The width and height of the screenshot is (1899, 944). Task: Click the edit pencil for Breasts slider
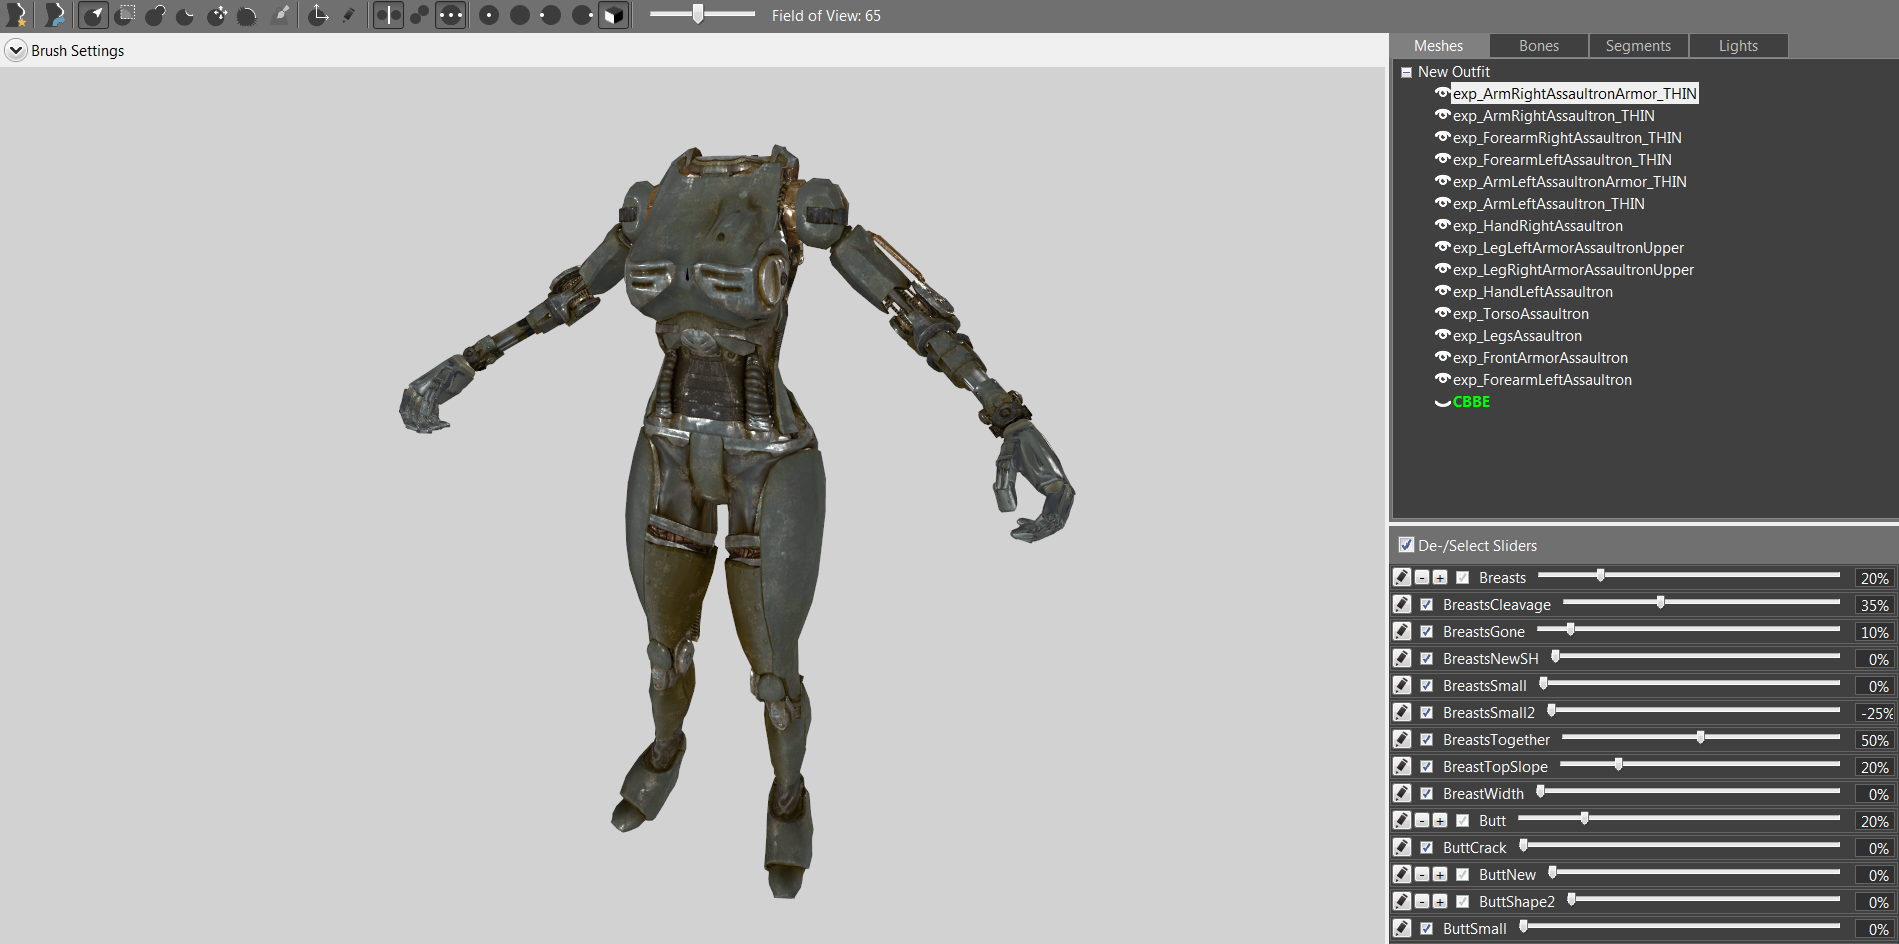[x=1402, y=577]
